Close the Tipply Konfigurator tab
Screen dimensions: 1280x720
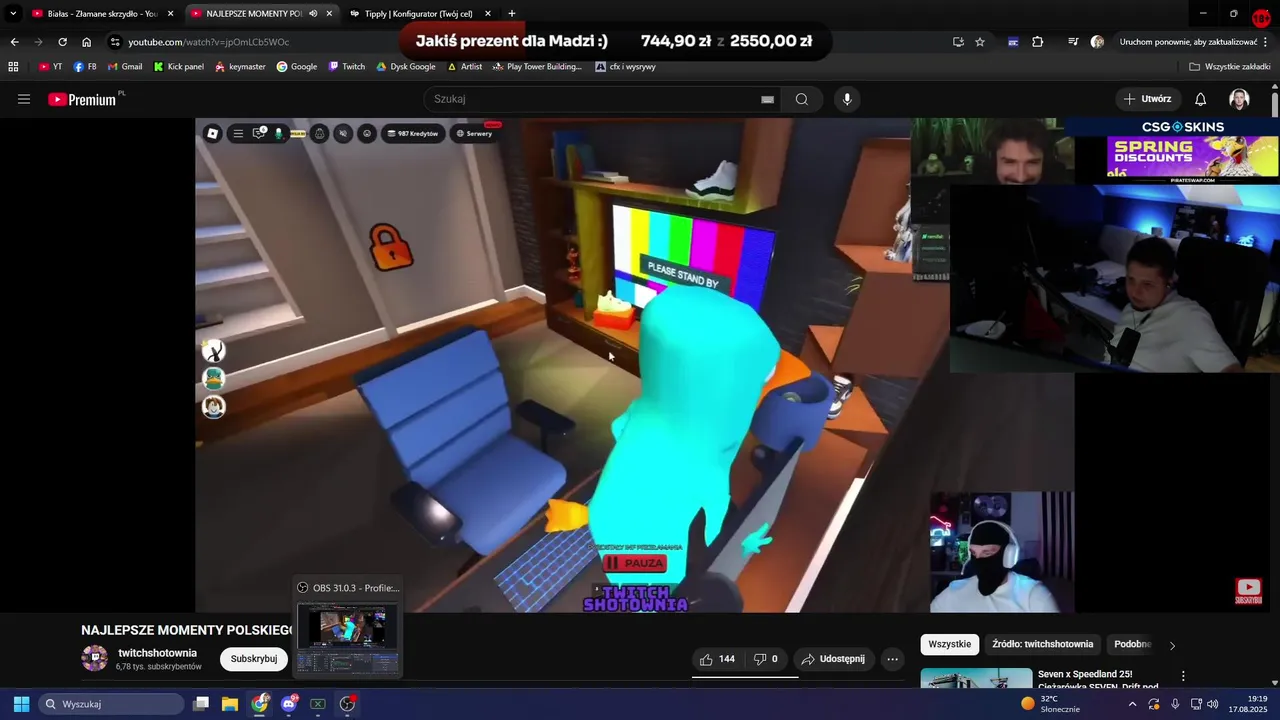[487, 14]
